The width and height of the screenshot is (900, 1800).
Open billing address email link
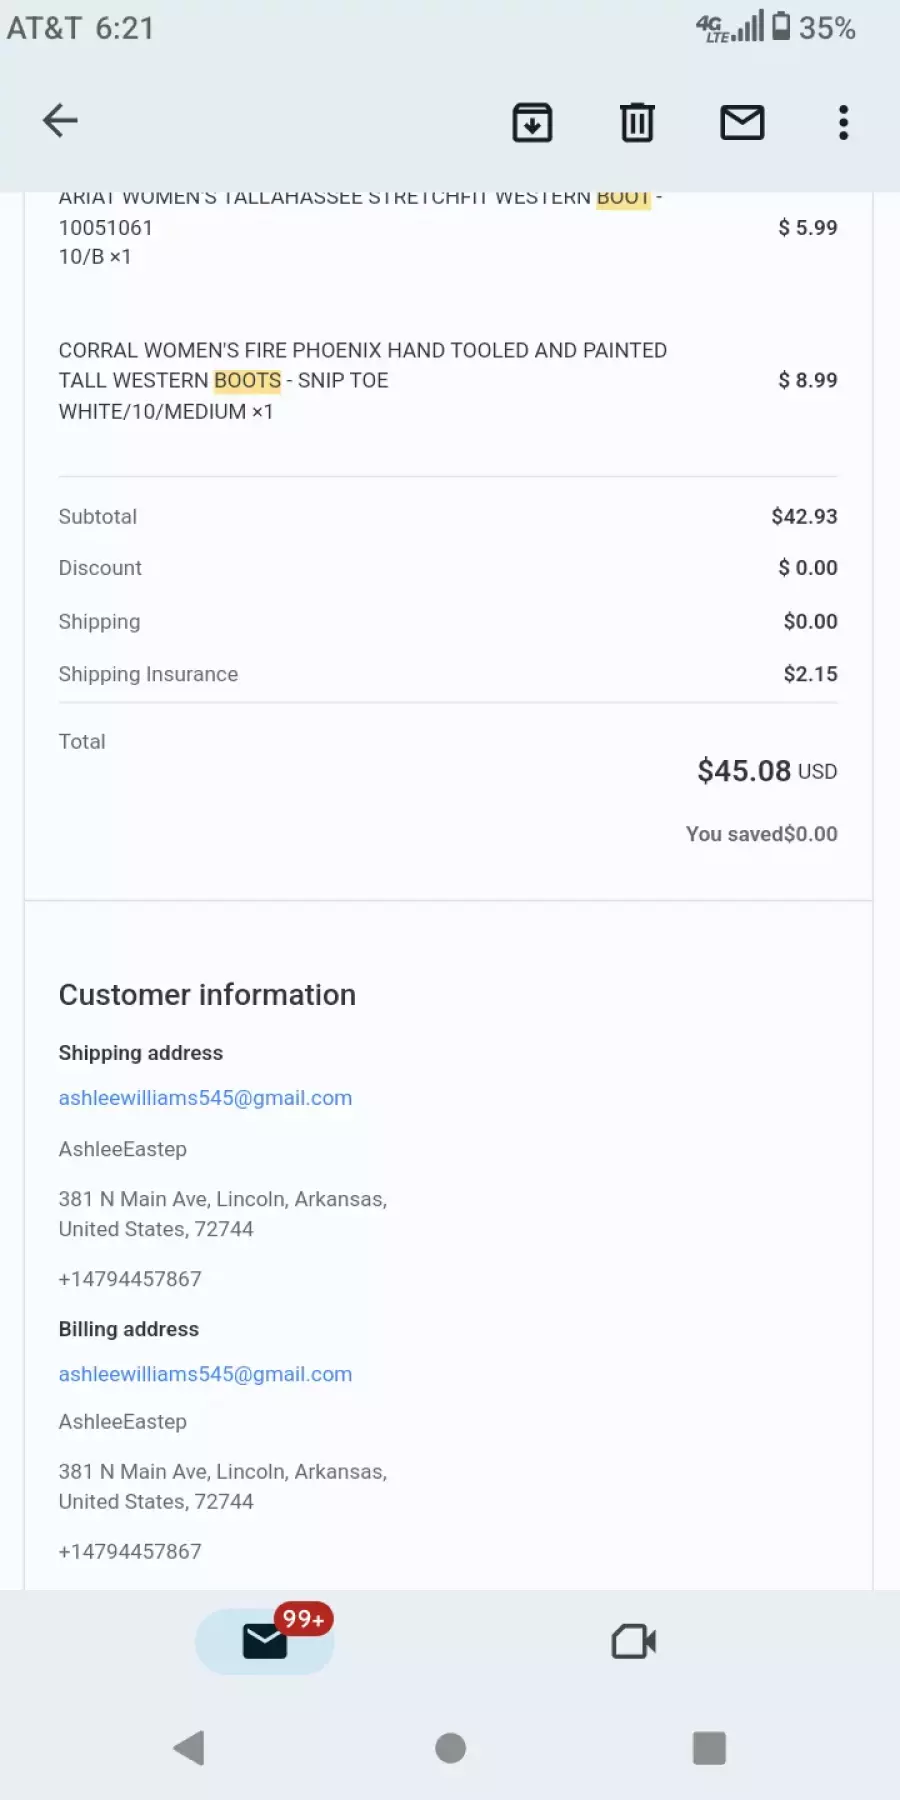(205, 1374)
